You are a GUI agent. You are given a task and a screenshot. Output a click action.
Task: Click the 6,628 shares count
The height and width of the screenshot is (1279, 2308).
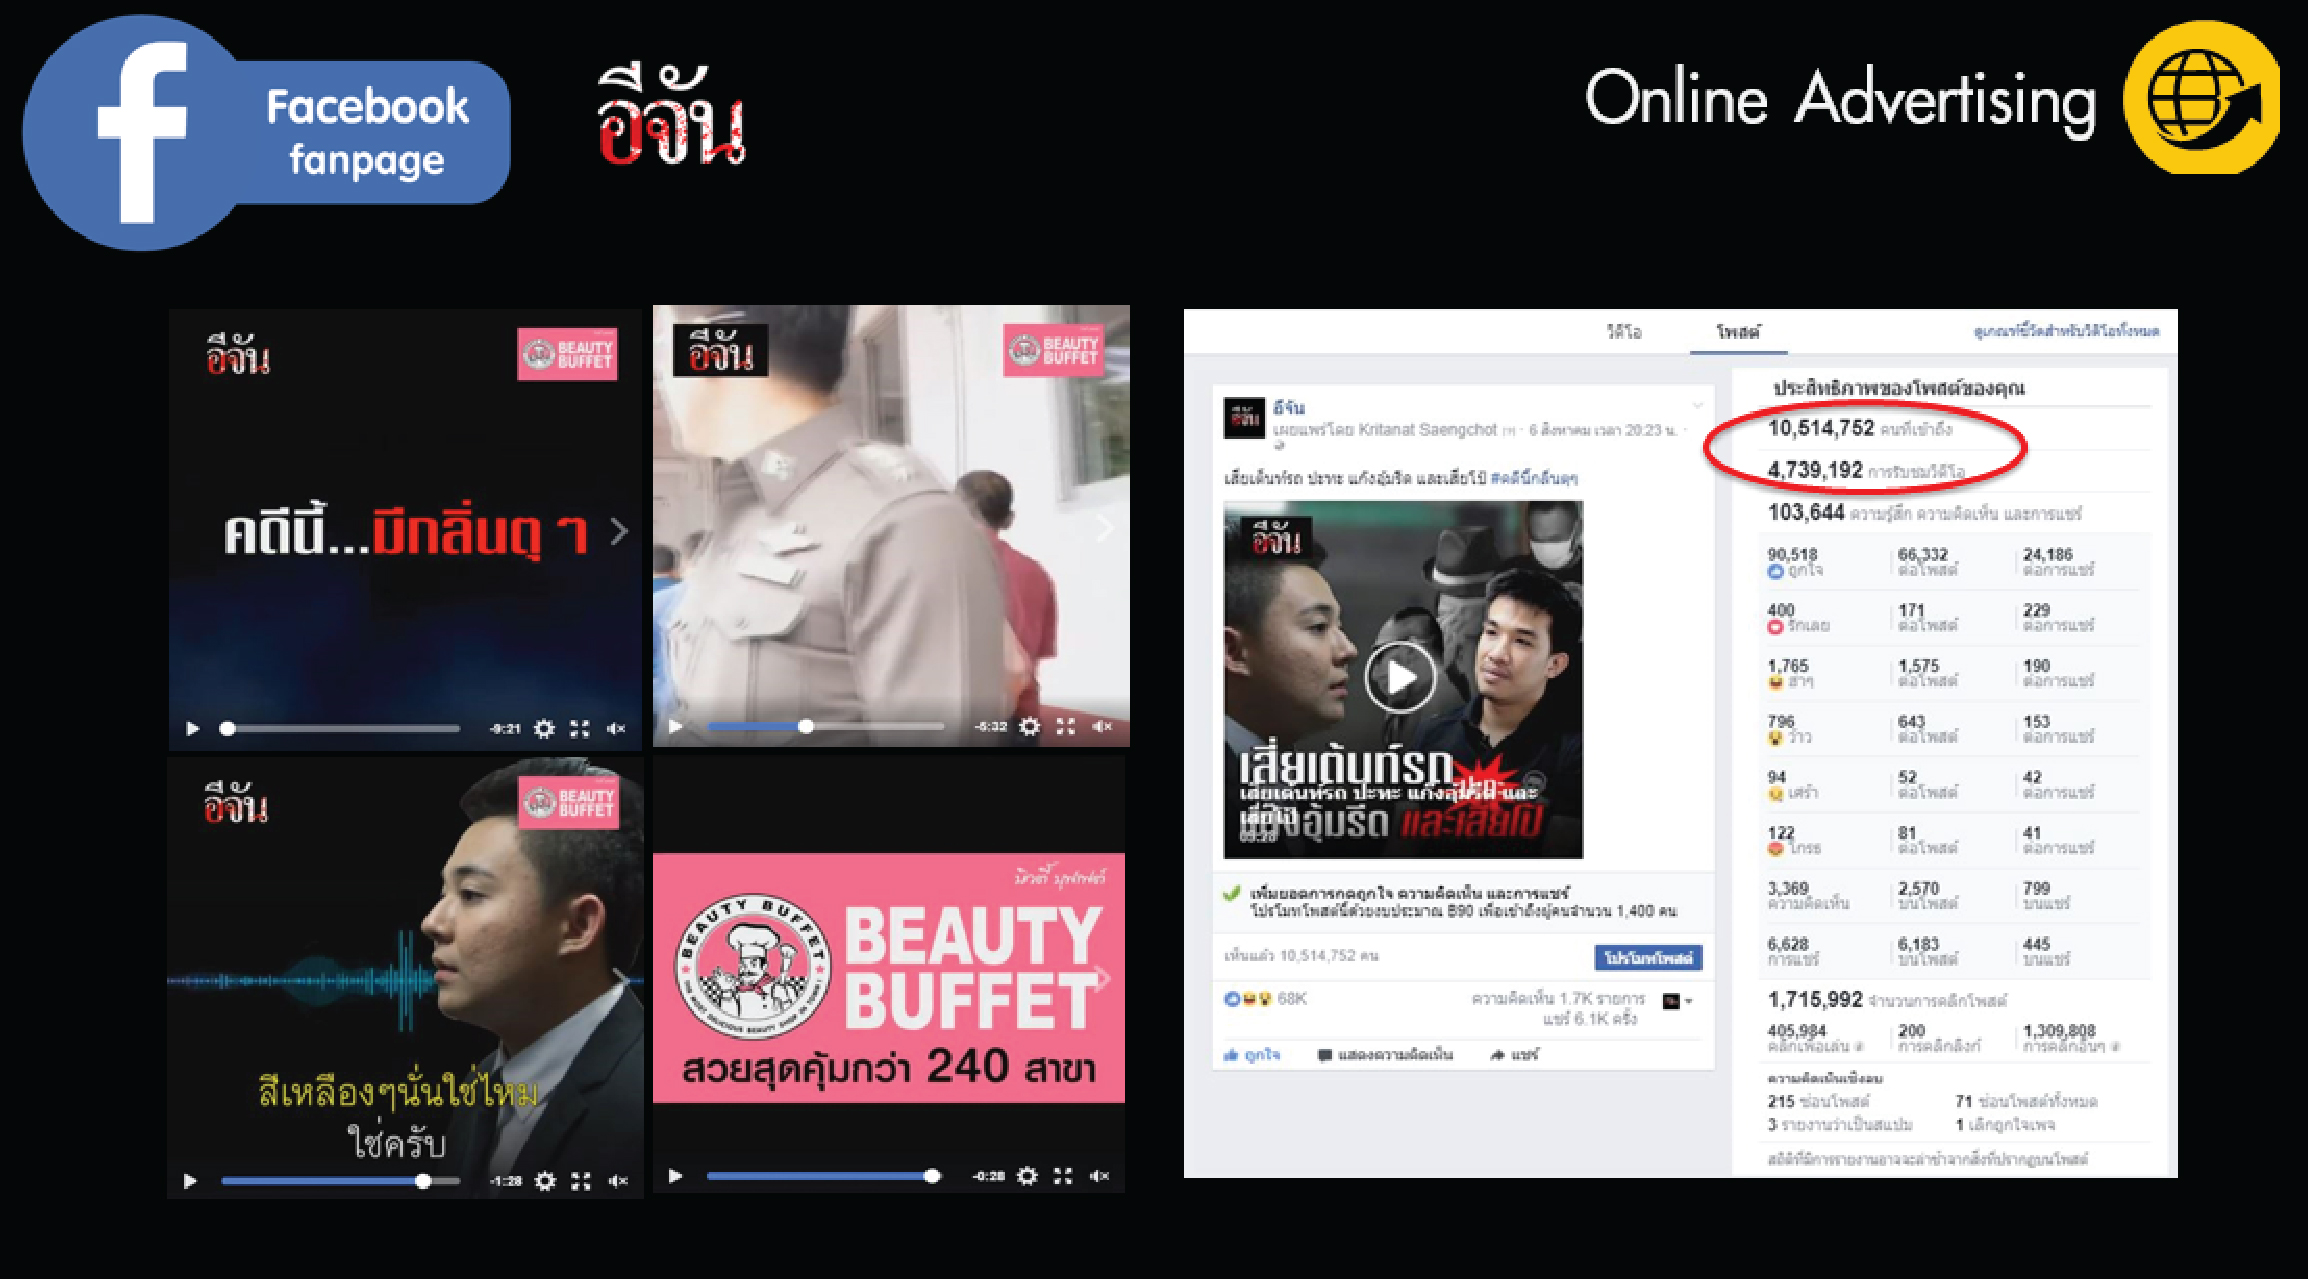(x=1793, y=951)
